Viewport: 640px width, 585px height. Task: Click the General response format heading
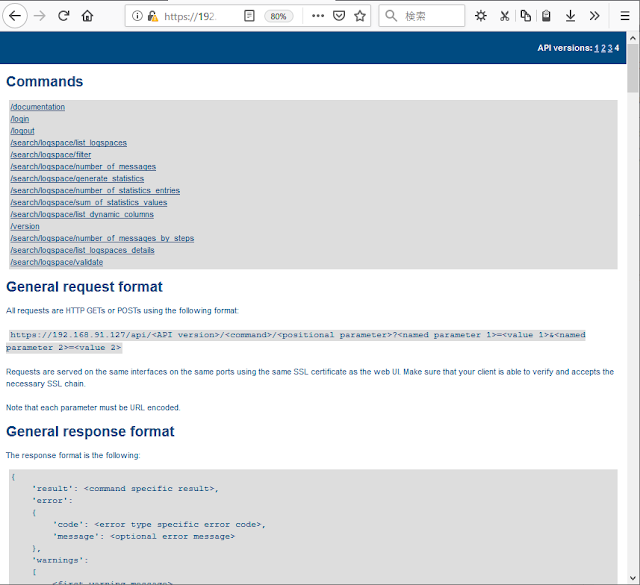pos(90,431)
